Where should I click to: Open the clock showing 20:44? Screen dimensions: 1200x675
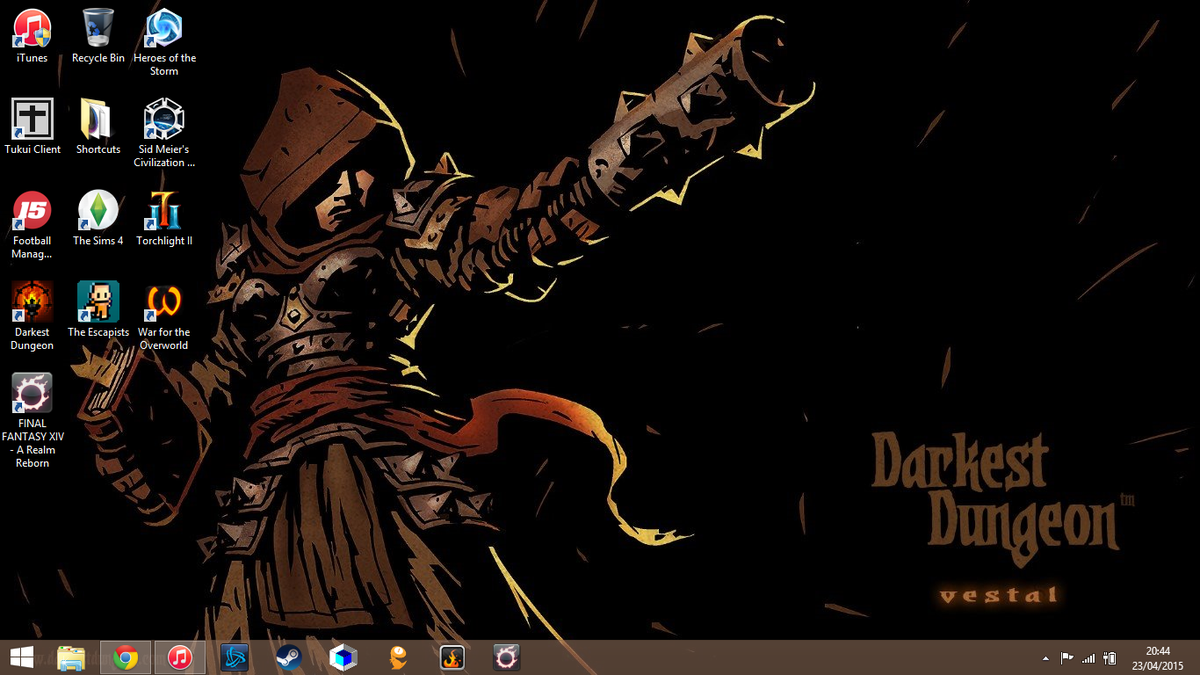1157,657
